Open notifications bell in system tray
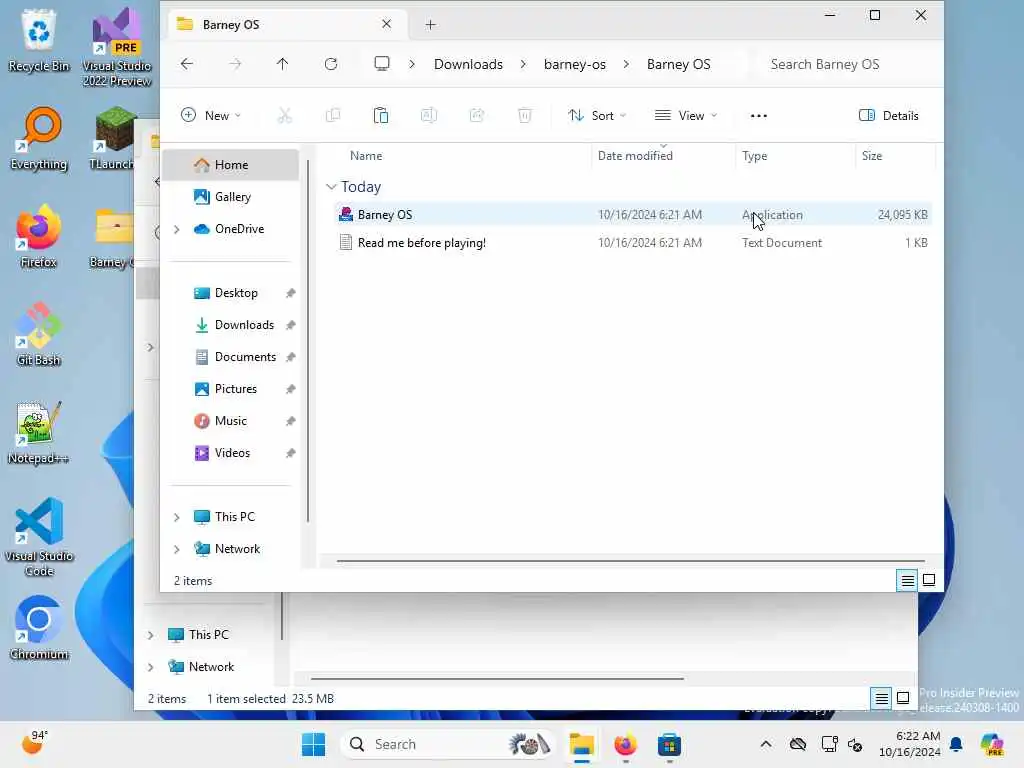1024x768 pixels. (x=956, y=744)
